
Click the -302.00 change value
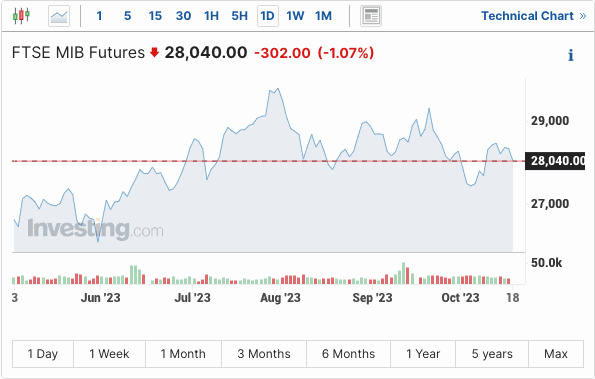pyautogui.click(x=282, y=53)
